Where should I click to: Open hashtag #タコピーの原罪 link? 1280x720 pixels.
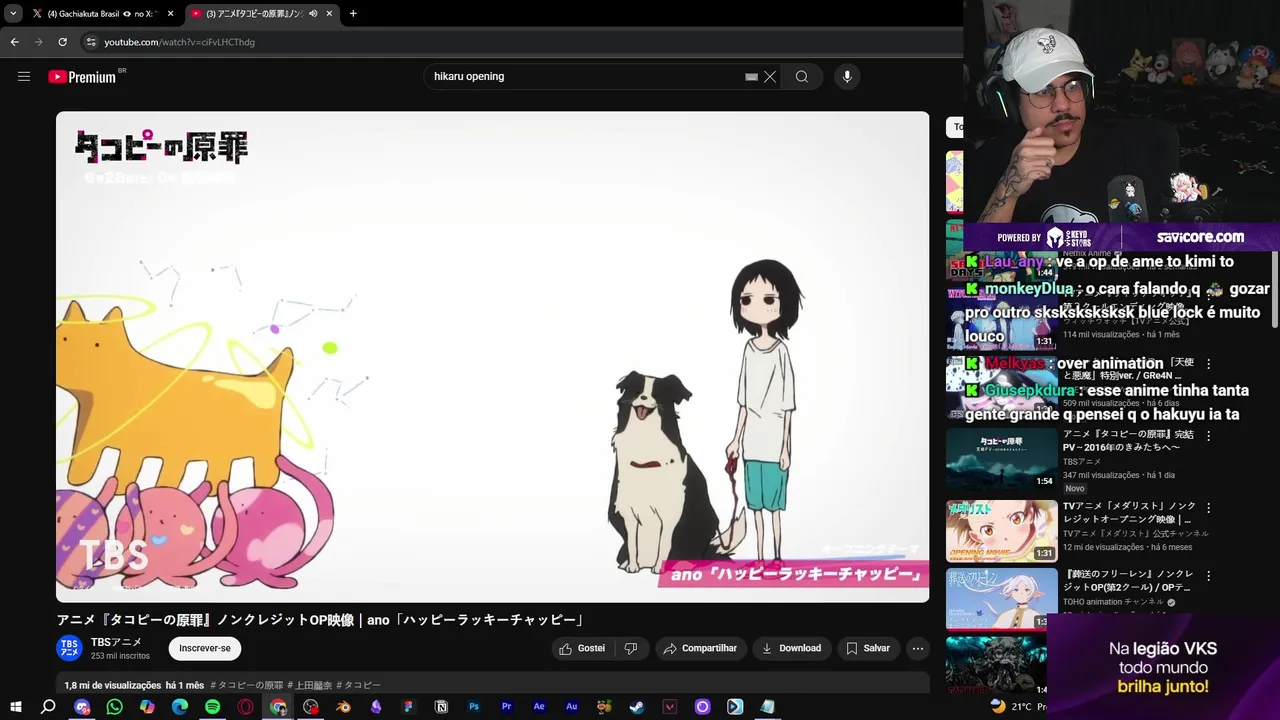point(247,685)
